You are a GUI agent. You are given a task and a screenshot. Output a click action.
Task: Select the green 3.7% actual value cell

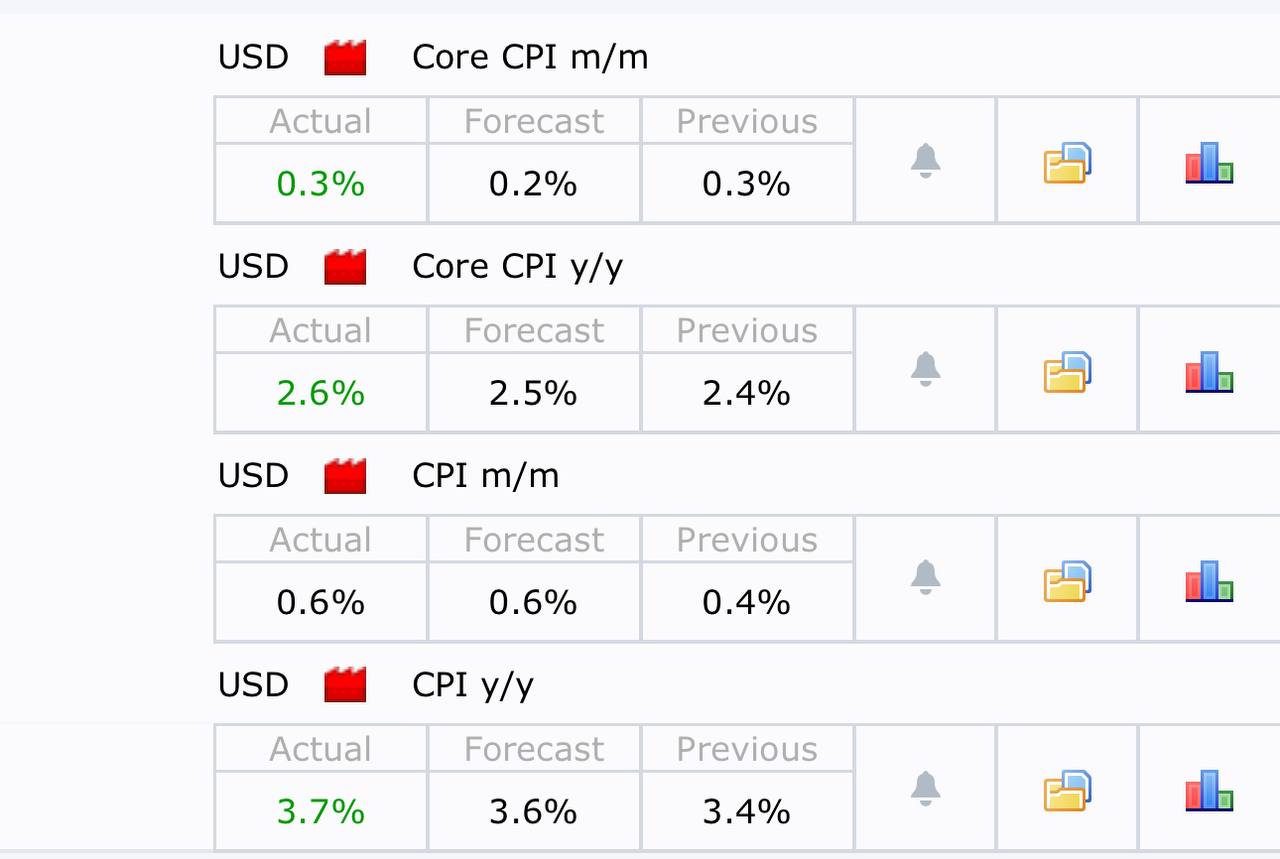(x=321, y=811)
